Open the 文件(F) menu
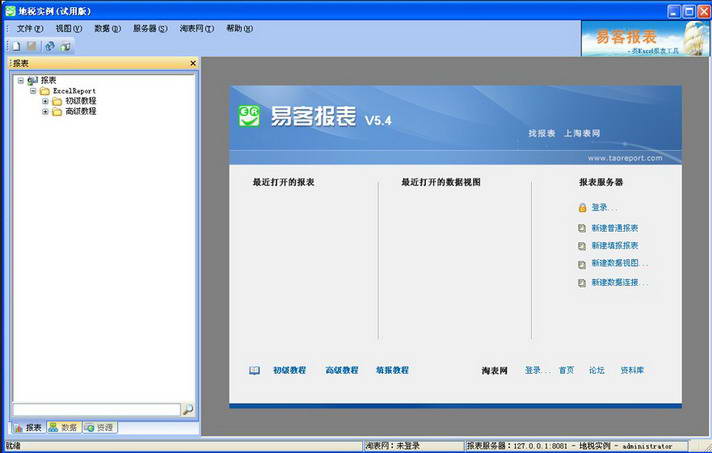The image size is (712, 453). click(x=30, y=29)
